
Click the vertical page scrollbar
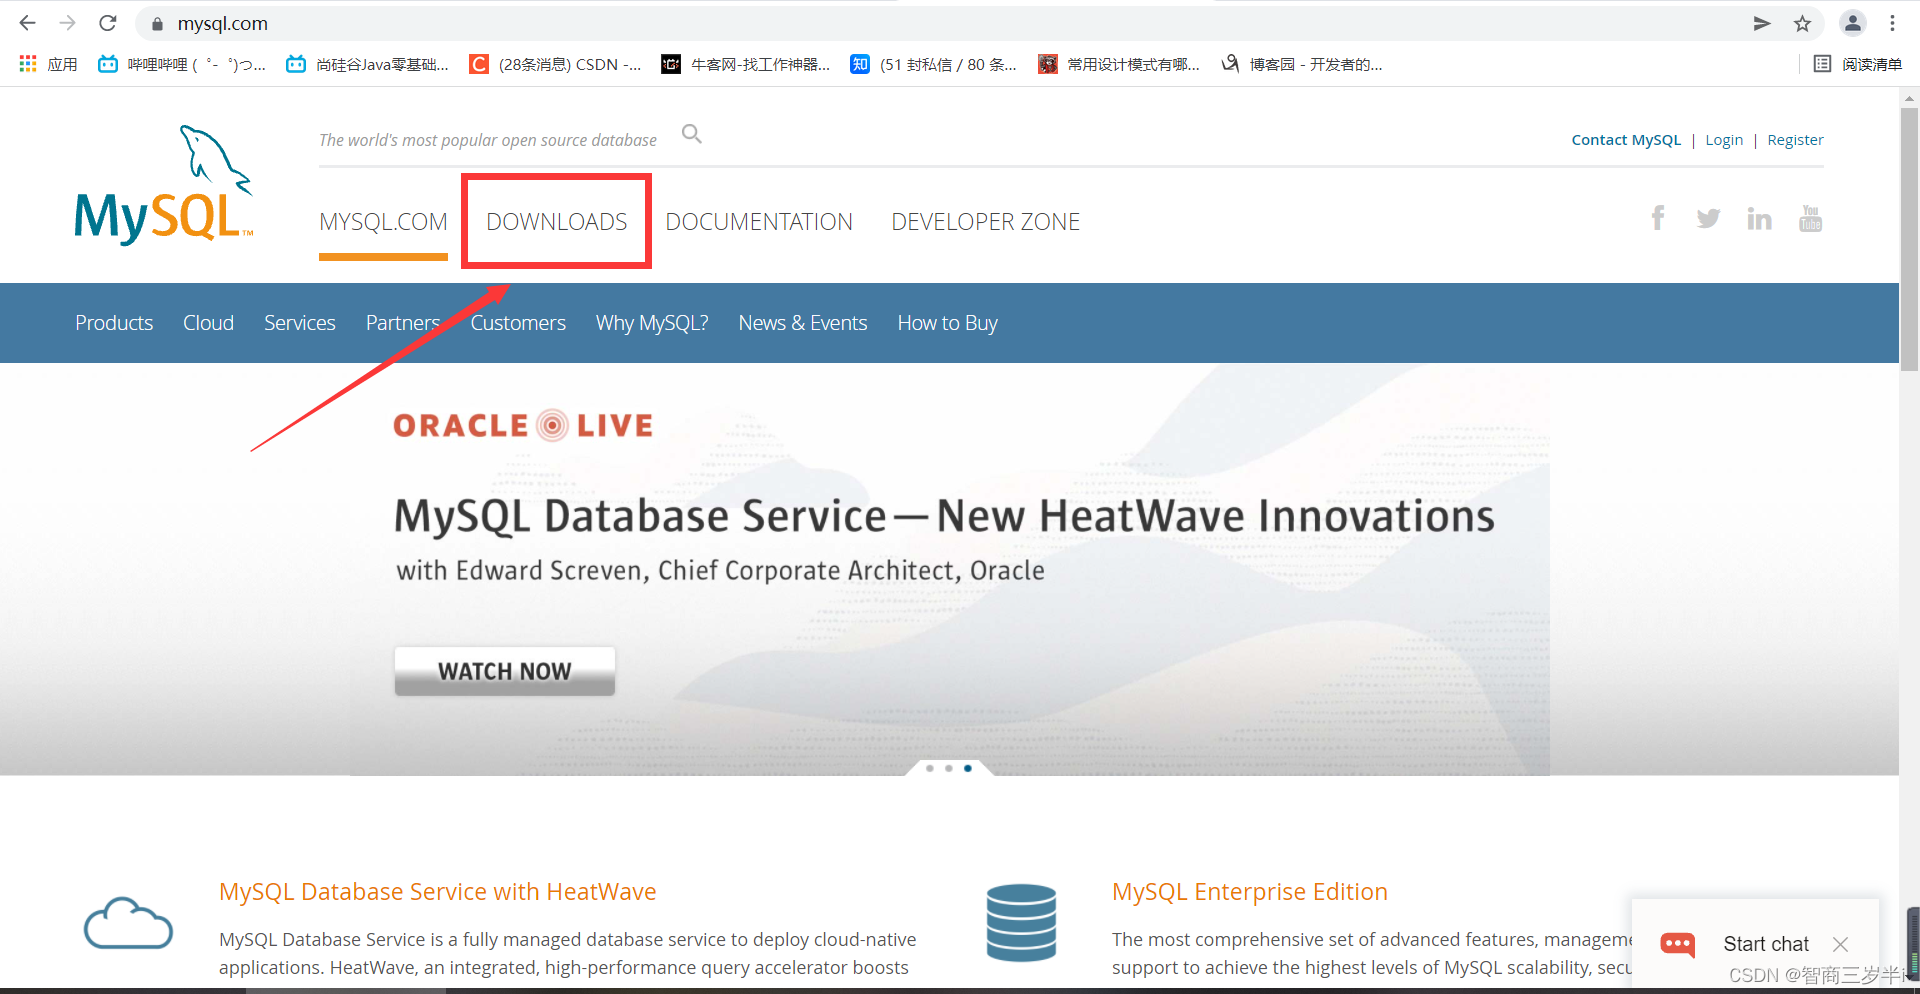(x=1908, y=230)
